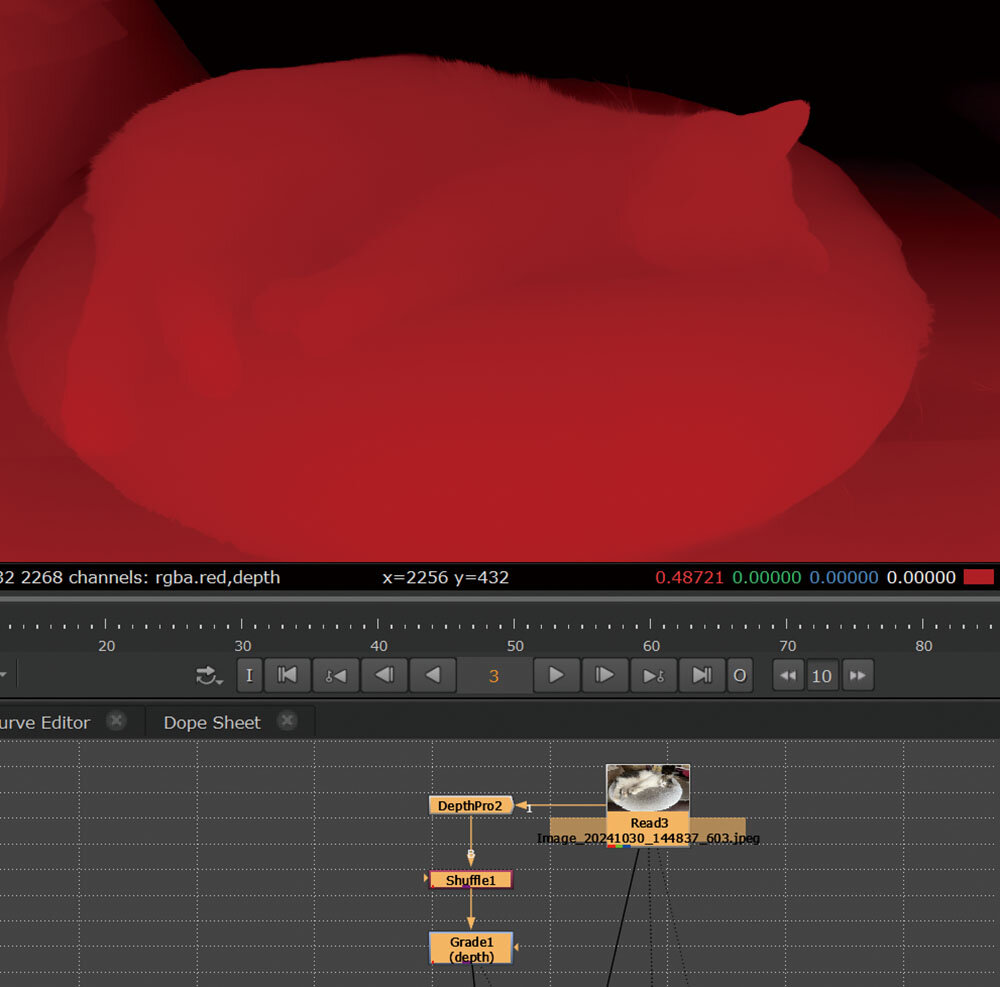Close the Curve Editor tab
This screenshot has height=987, width=1000.
tap(116, 720)
